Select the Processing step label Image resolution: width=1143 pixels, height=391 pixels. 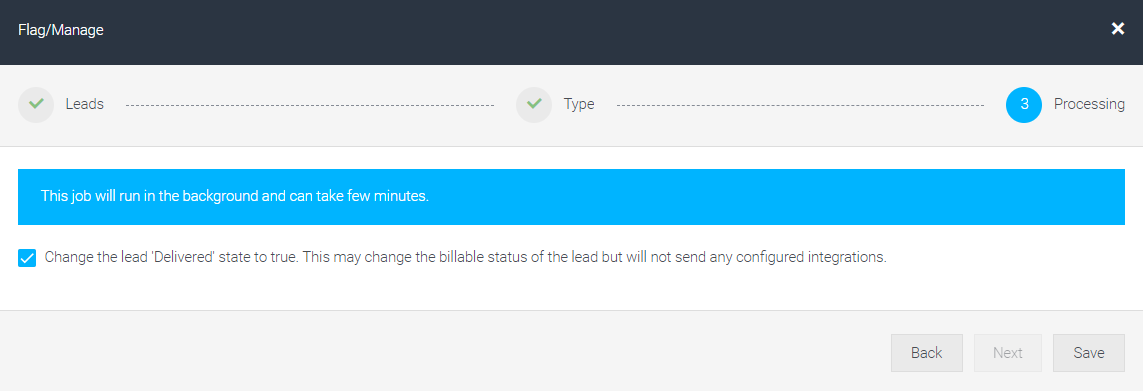pos(1089,104)
